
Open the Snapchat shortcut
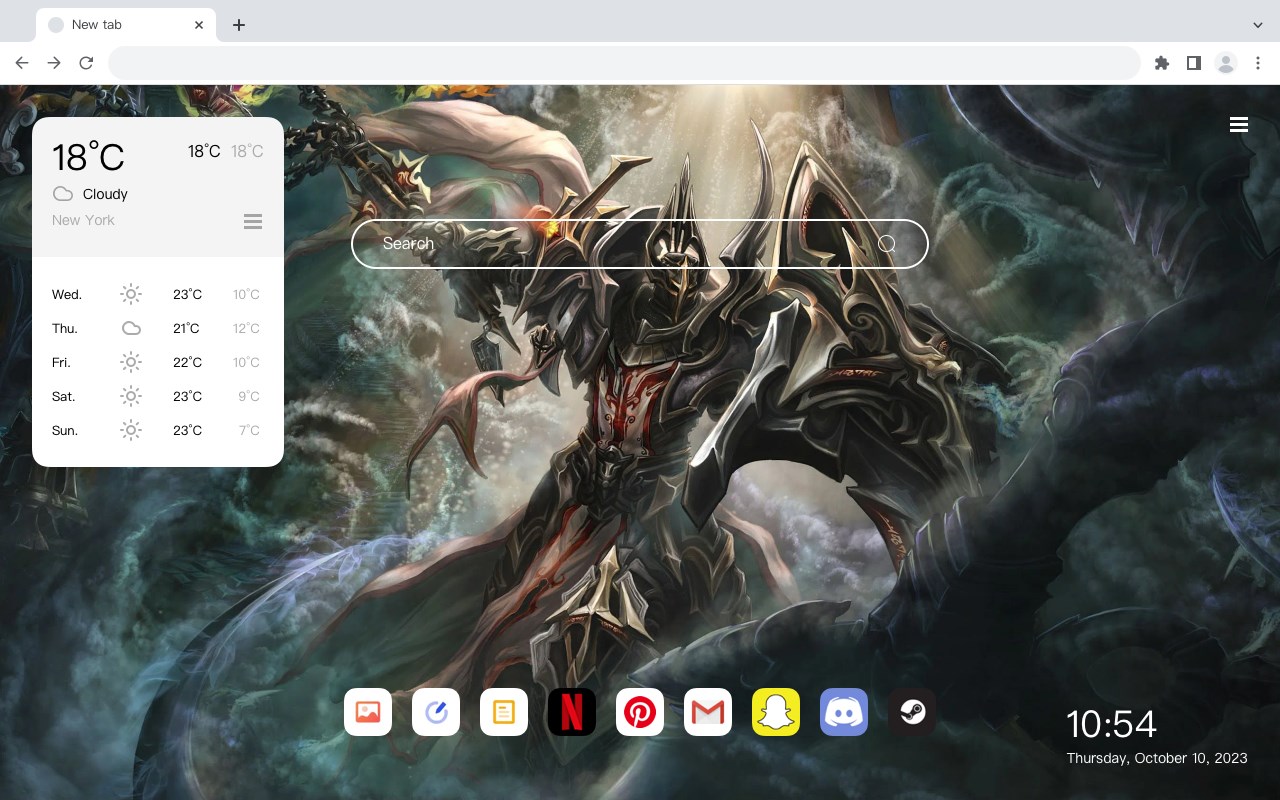tap(776, 712)
